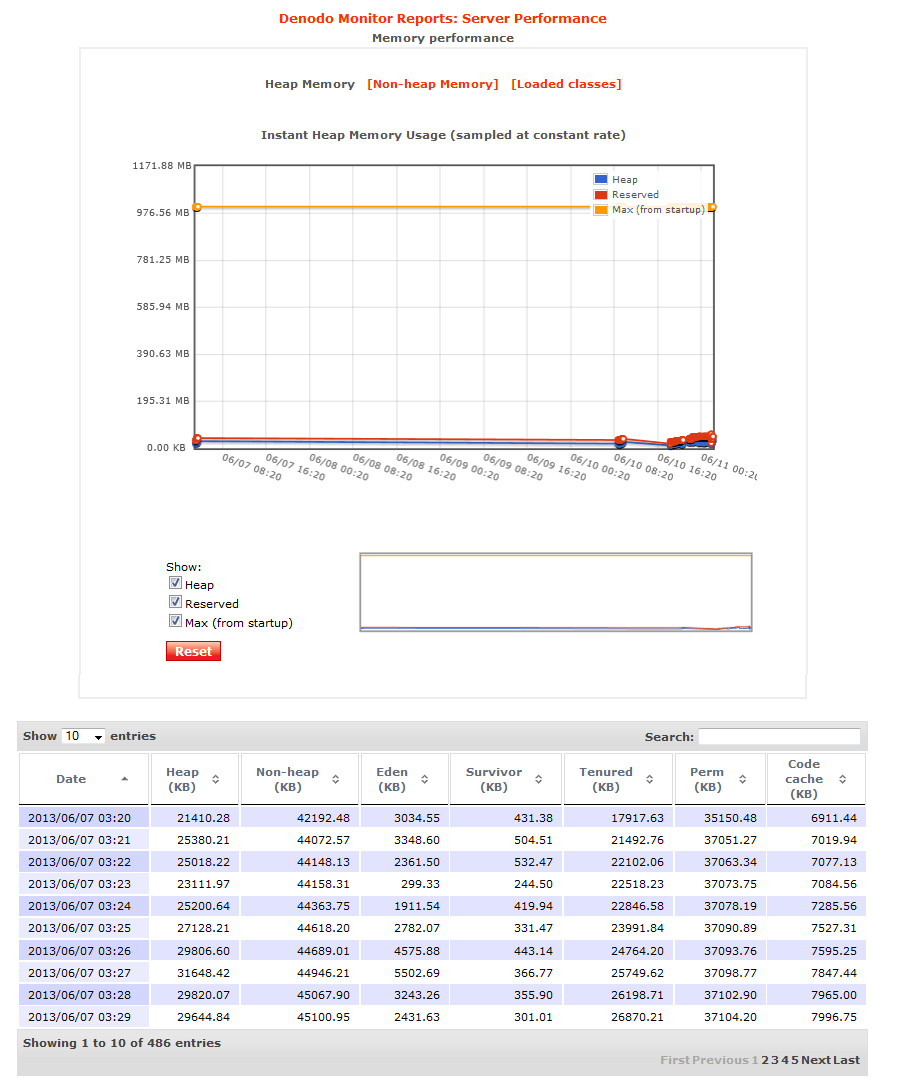The width and height of the screenshot is (917, 1089).
Task: Select row date 2013/06/07 03:28
Action: point(79,995)
